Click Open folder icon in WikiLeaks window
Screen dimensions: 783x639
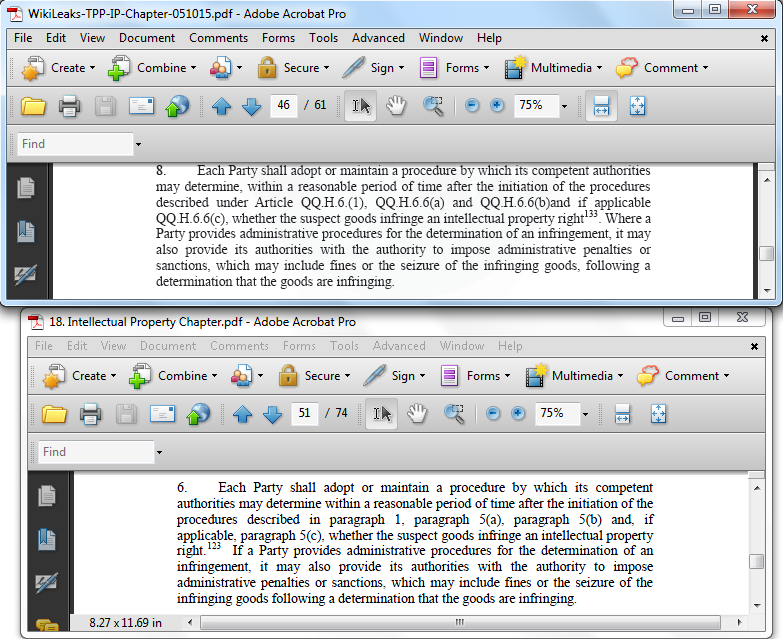point(33,106)
